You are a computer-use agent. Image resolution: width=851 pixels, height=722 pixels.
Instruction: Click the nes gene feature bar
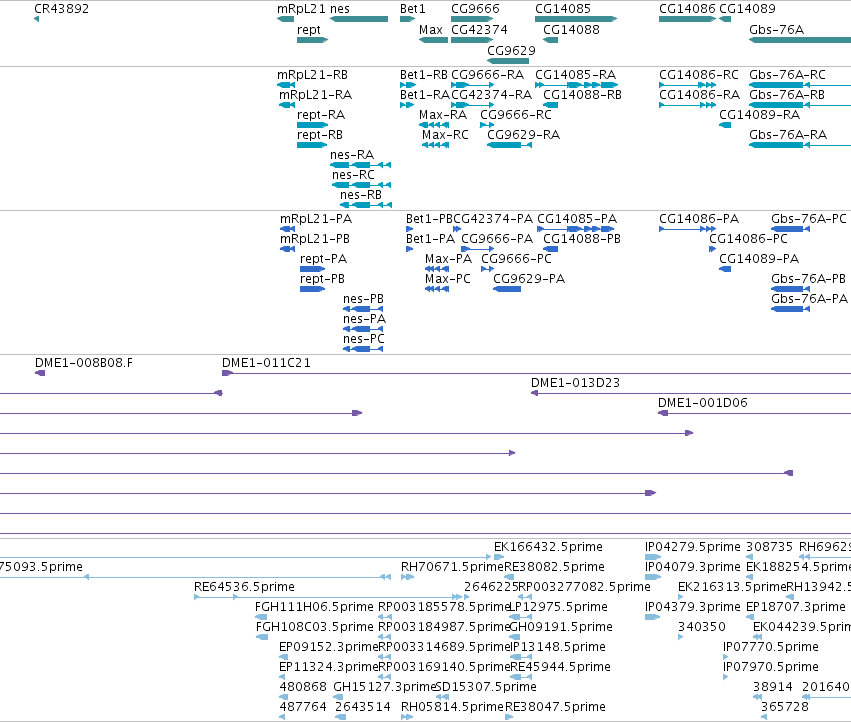(359, 19)
